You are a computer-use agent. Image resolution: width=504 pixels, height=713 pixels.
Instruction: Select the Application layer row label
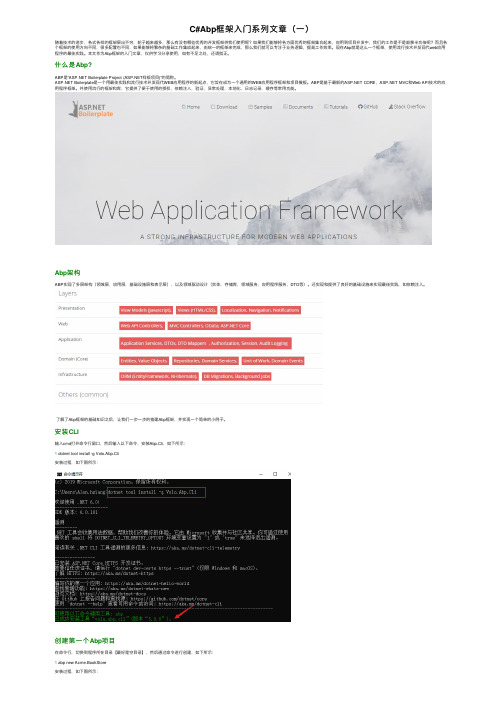point(70,339)
